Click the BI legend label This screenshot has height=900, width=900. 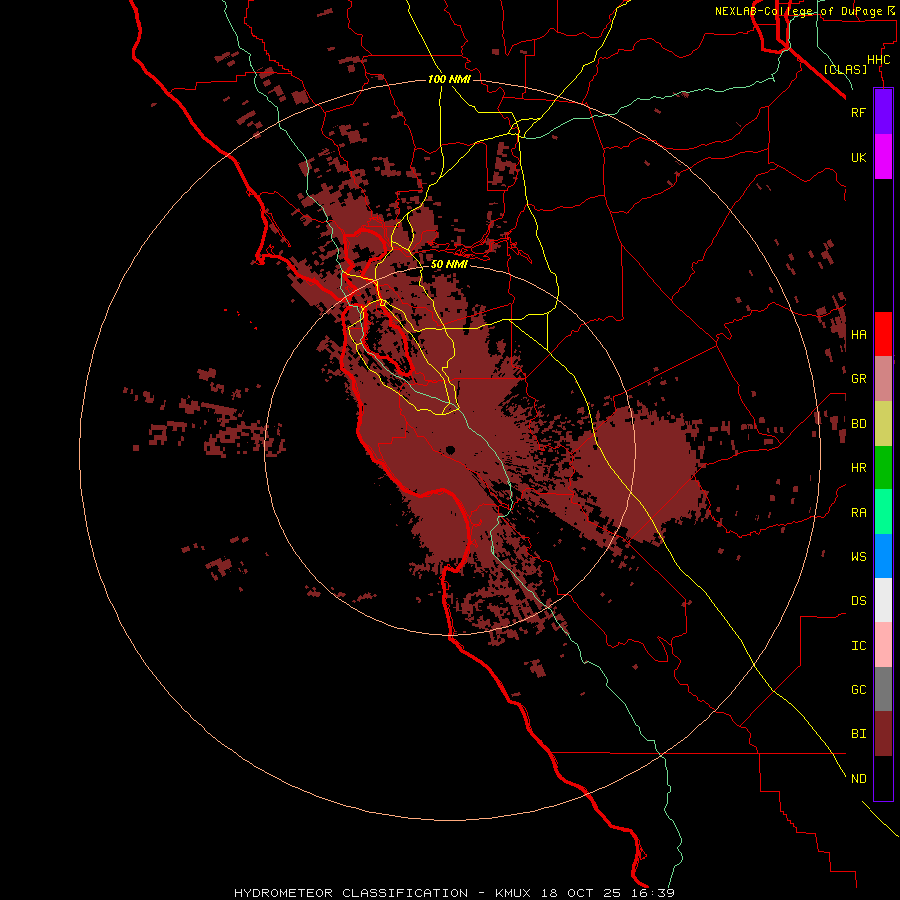pos(858,734)
